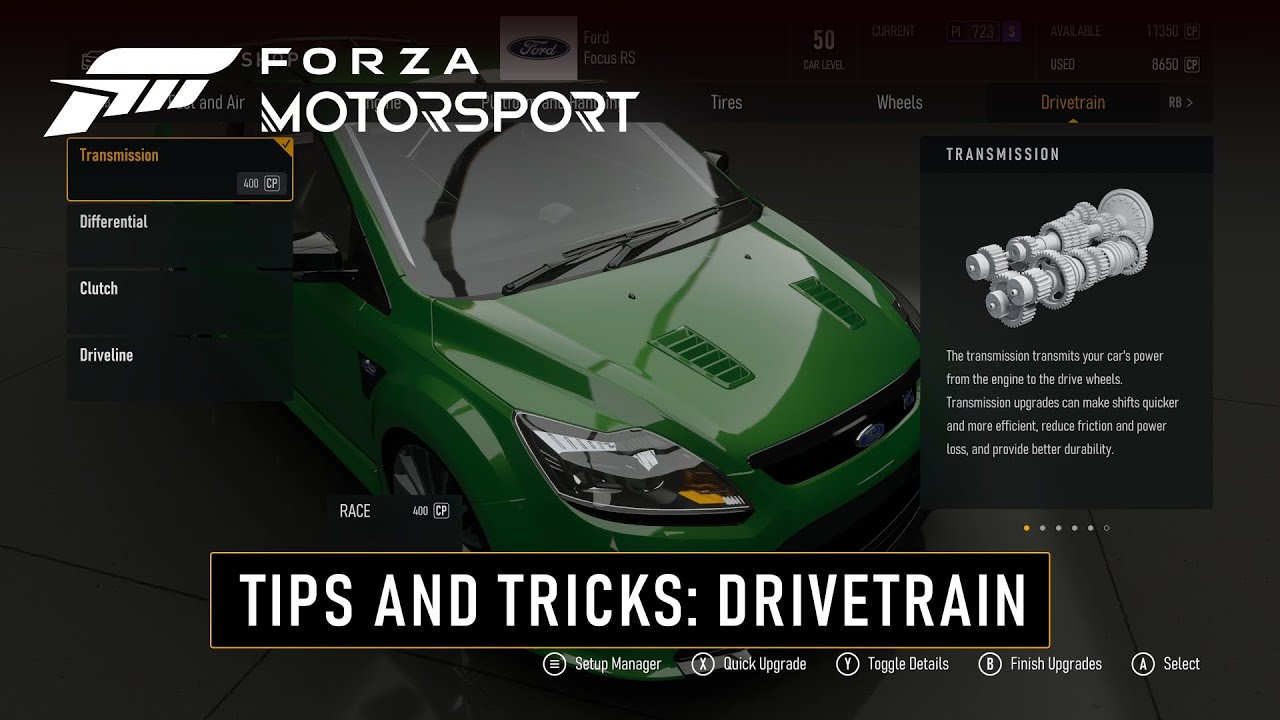This screenshot has height=720, width=1280.
Task: Select the second page indicator dot
Action: (x=1042, y=528)
